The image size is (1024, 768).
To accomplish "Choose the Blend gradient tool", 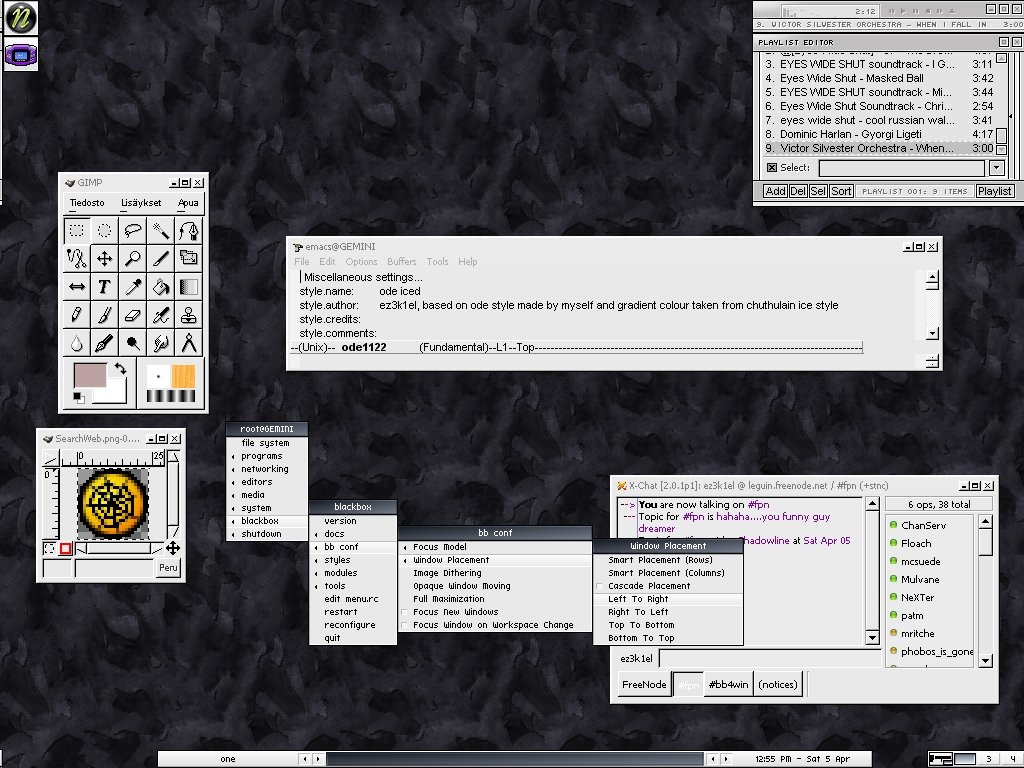I will [189, 287].
